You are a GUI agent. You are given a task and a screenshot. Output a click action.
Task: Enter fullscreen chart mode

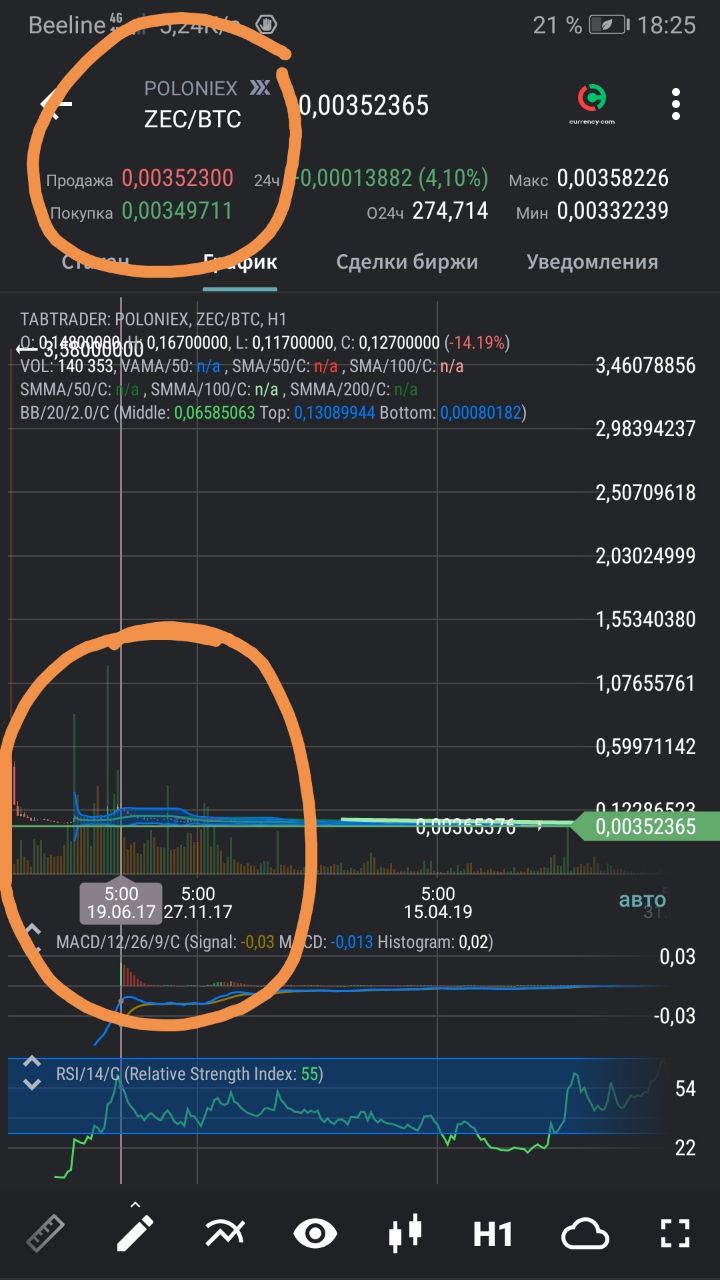(x=676, y=1234)
